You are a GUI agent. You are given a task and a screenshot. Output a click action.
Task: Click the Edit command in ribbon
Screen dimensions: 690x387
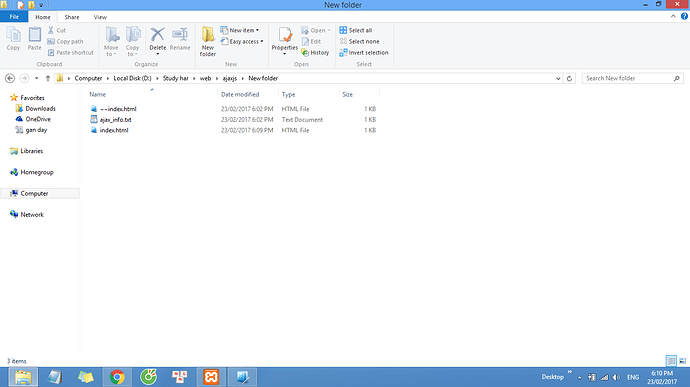pyautogui.click(x=312, y=41)
